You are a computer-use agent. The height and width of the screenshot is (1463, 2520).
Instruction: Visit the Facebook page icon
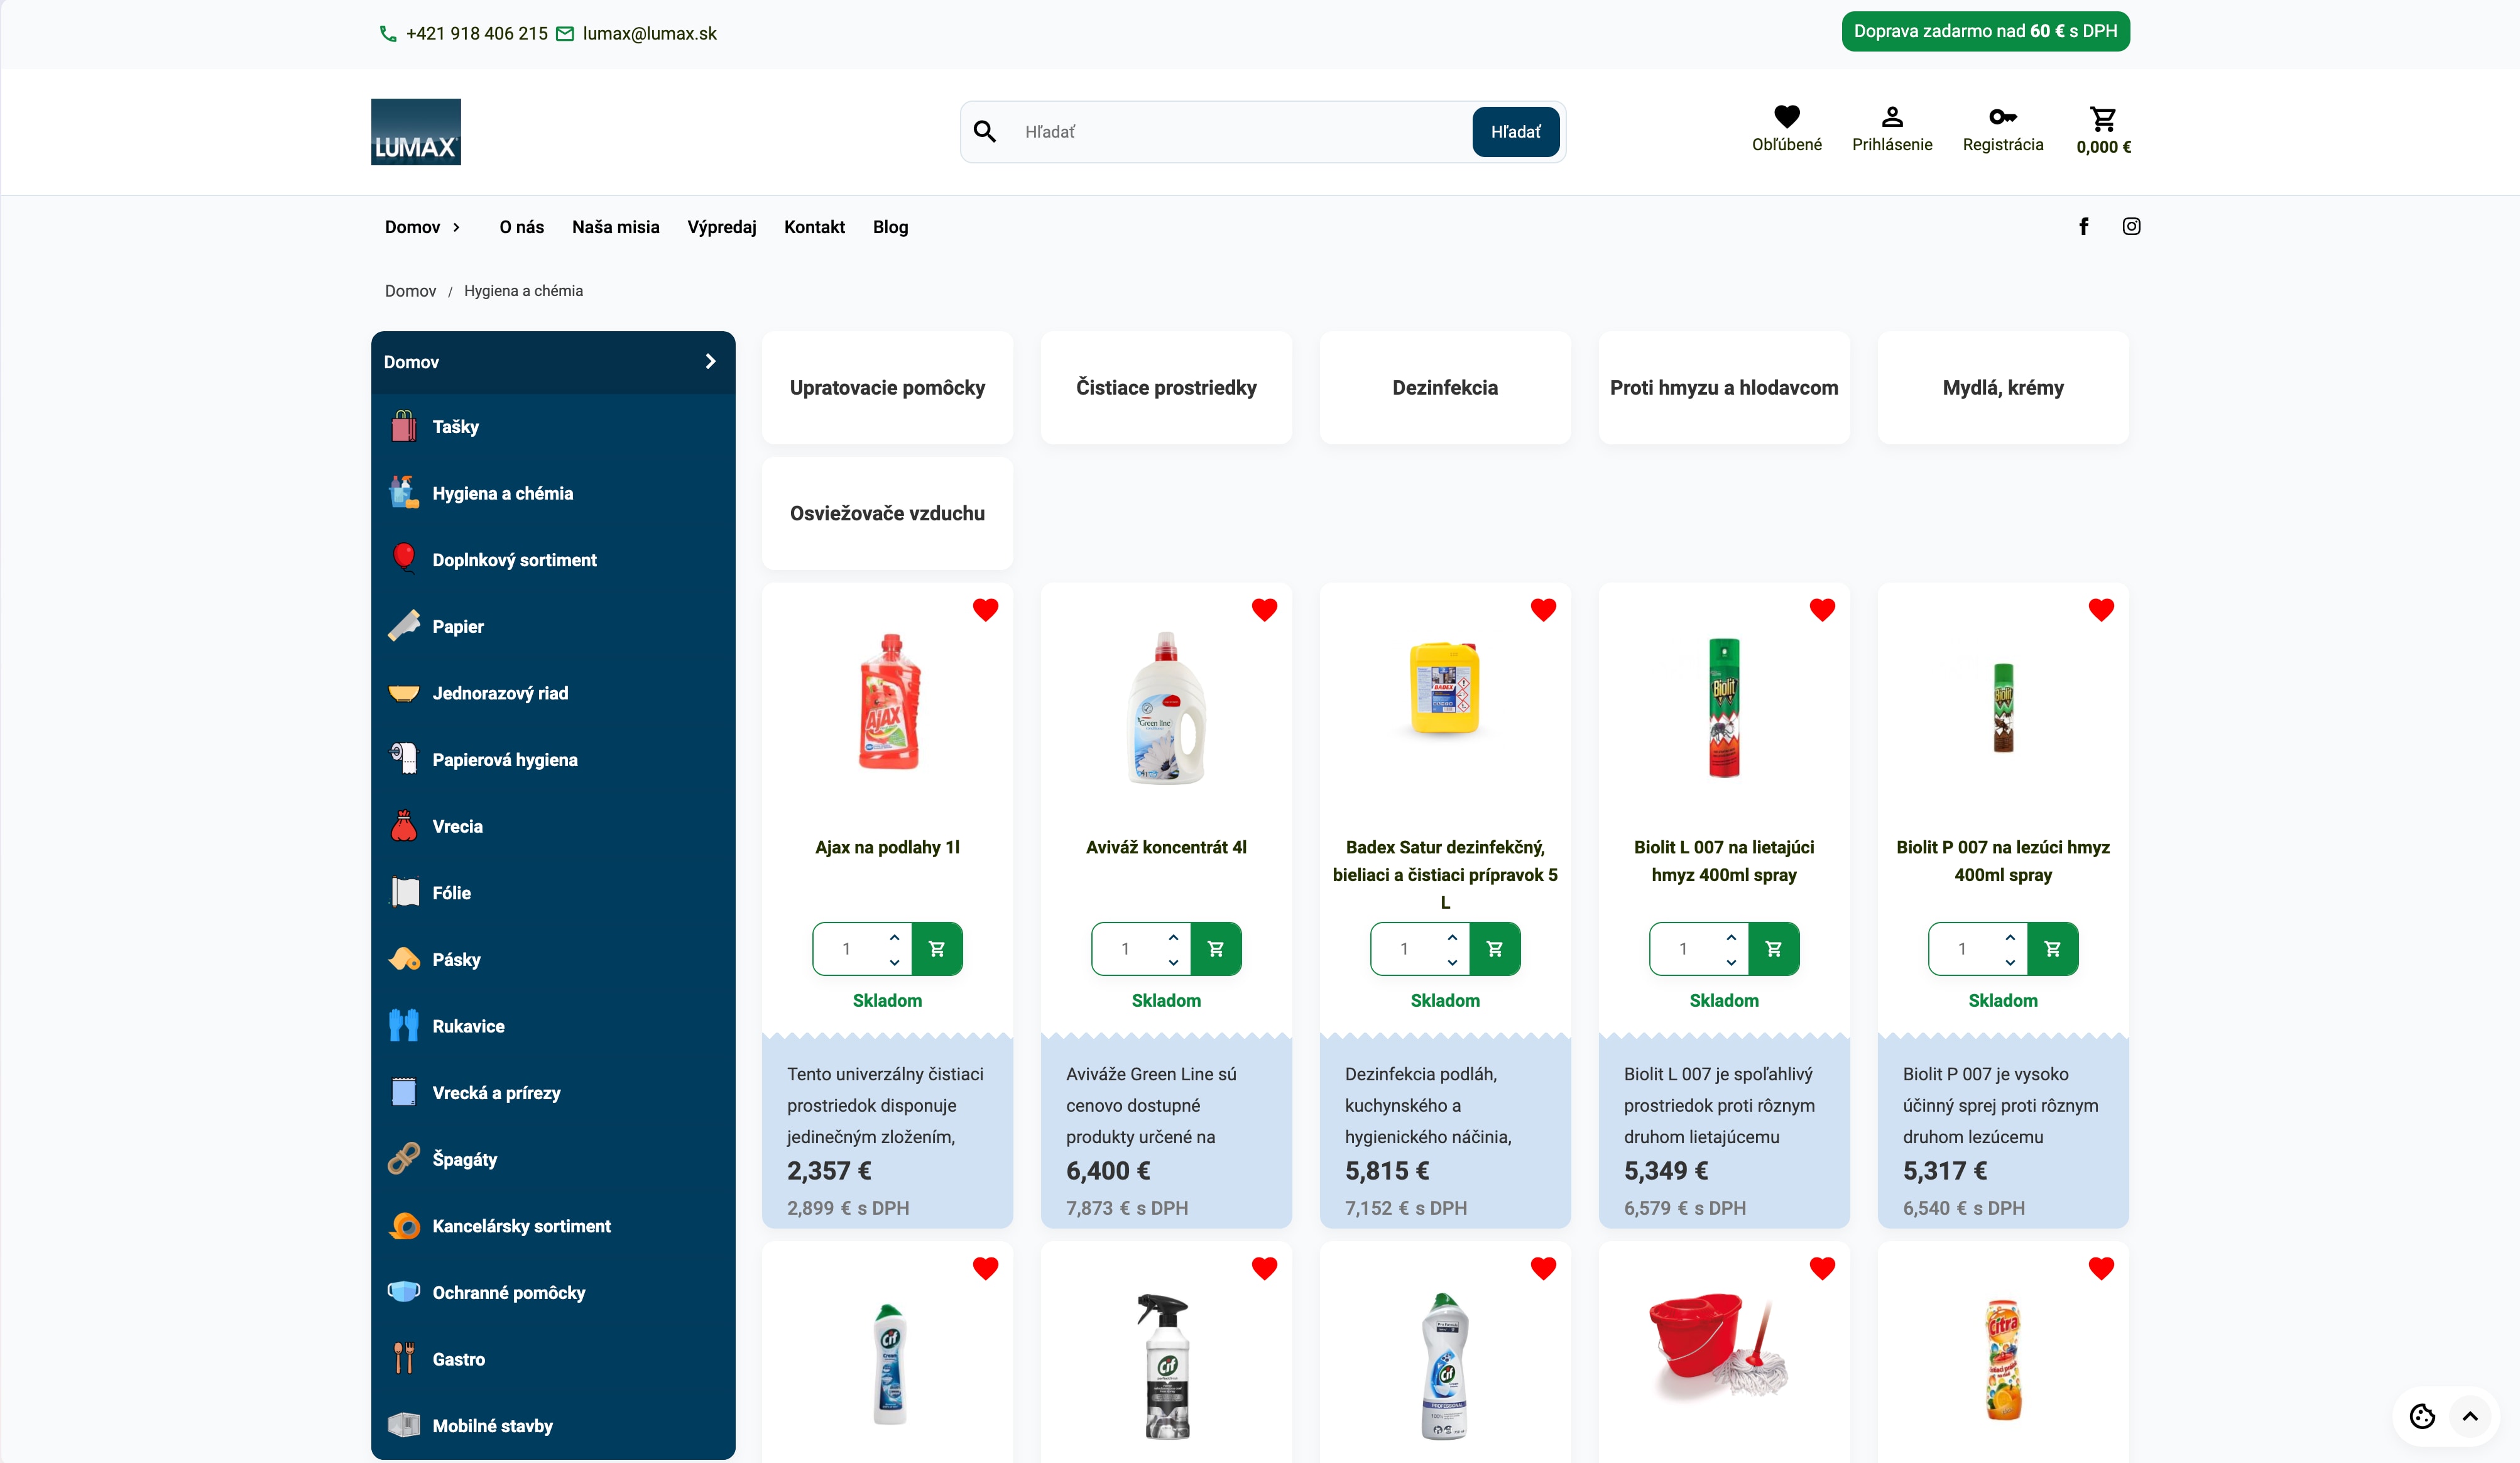click(2083, 227)
